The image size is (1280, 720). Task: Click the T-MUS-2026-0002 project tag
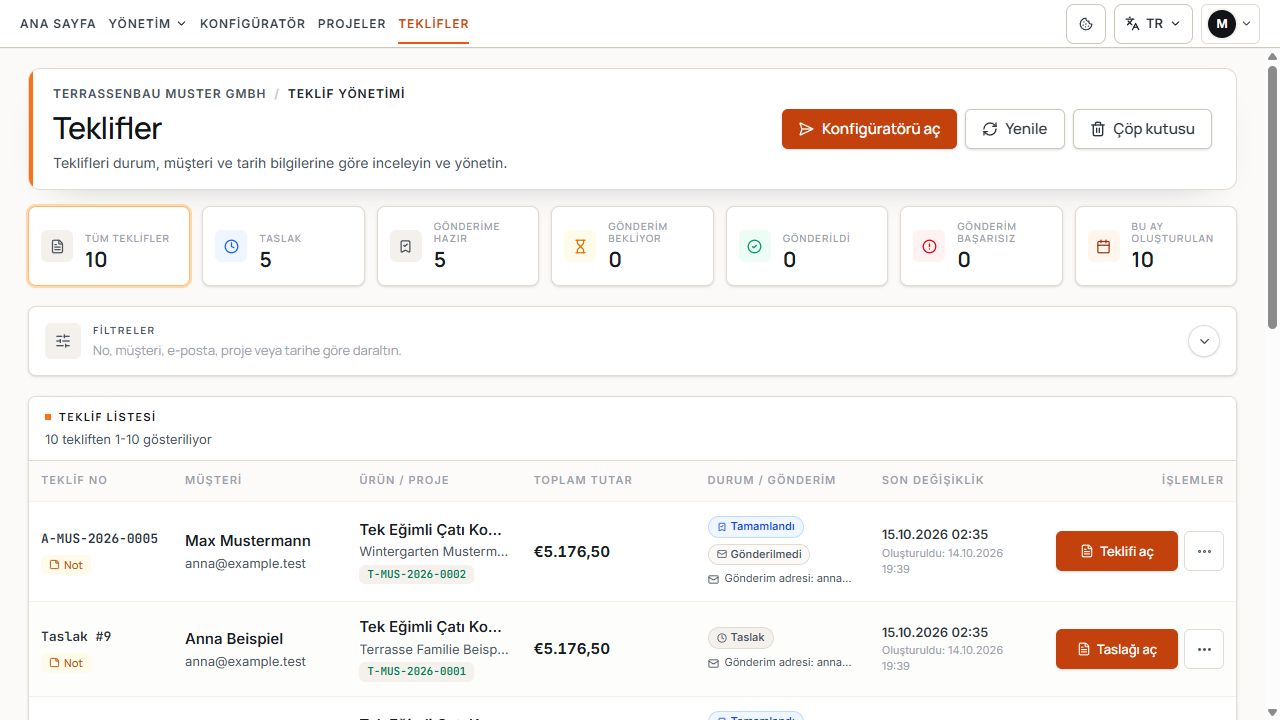[417, 574]
